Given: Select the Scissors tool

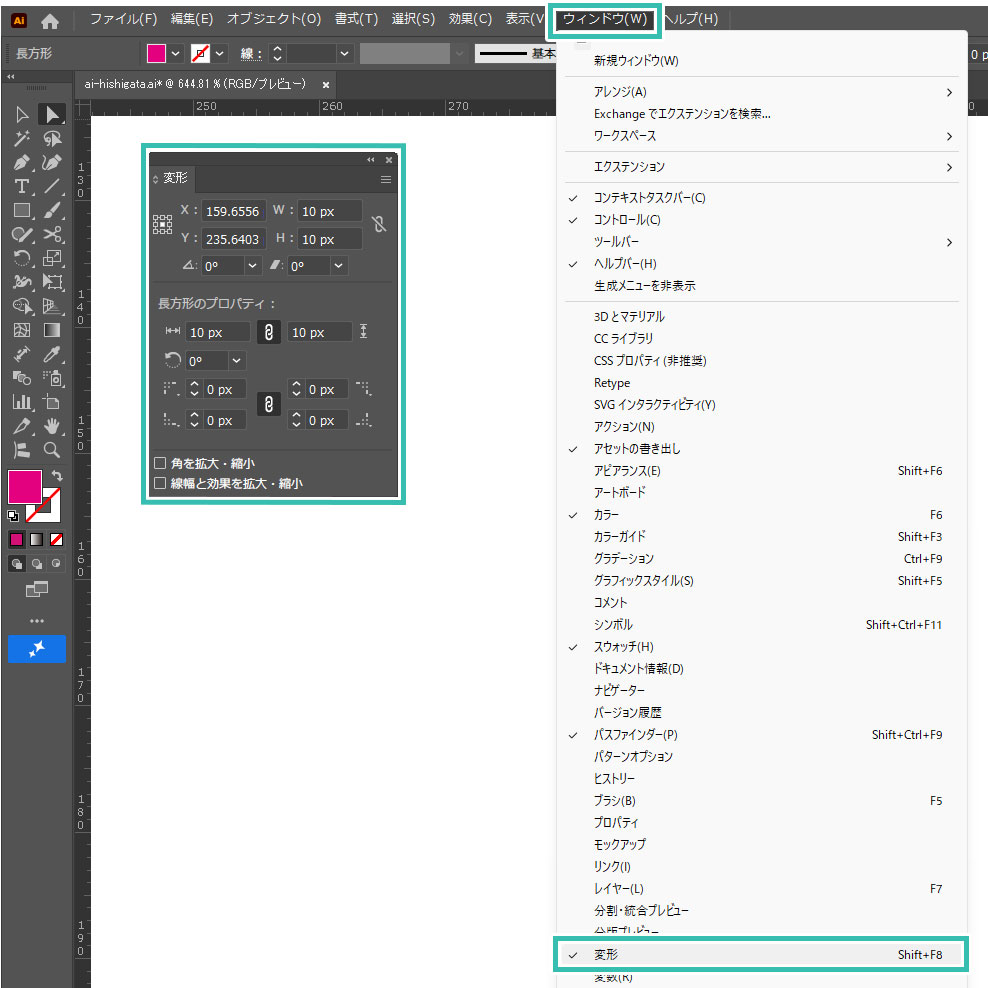Looking at the screenshot, I should tap(53, 235).
